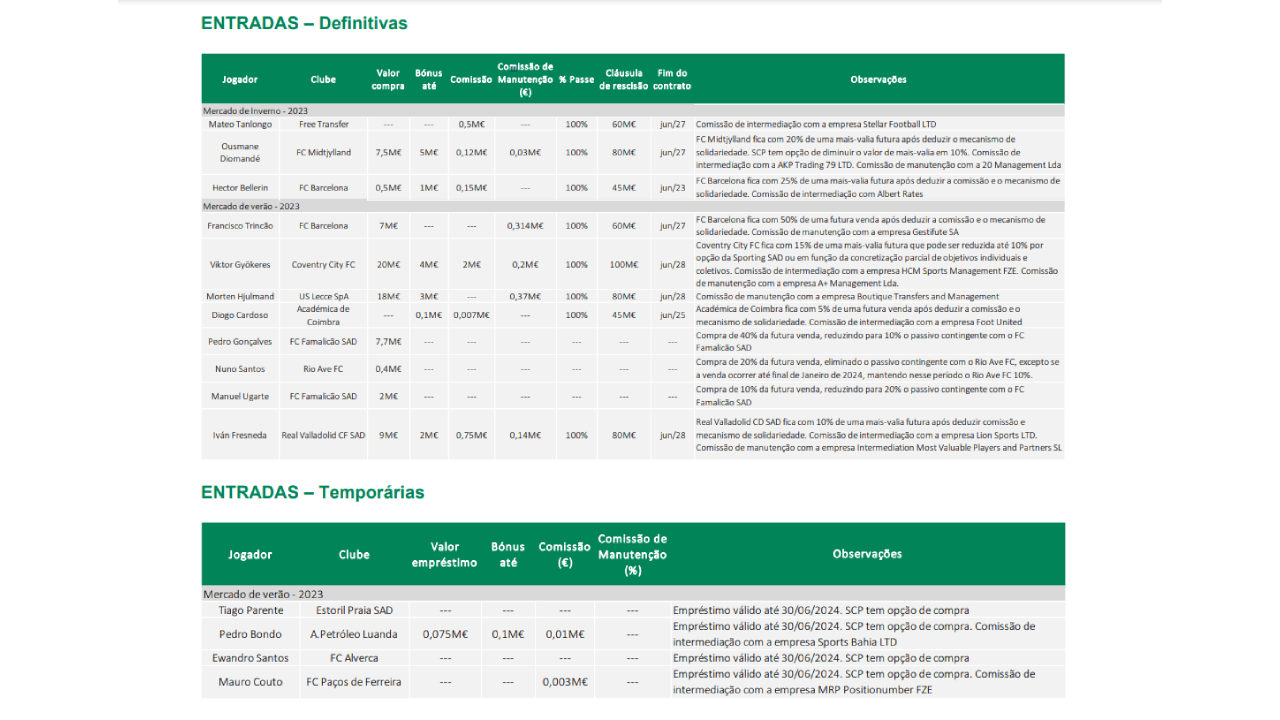Select the Estoril Praia SAD club cell
This screenshot has height=720, width=1280.
[354, 610]
